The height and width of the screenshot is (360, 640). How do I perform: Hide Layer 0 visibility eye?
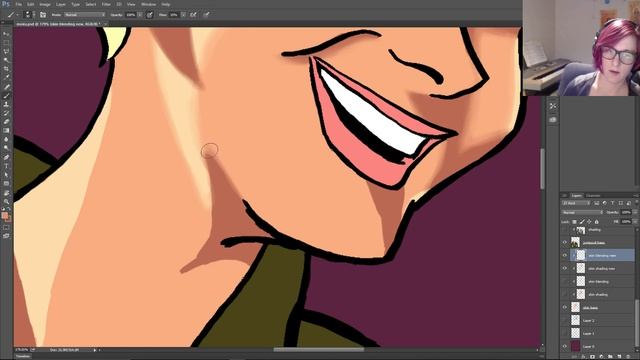tap(565, 347)
